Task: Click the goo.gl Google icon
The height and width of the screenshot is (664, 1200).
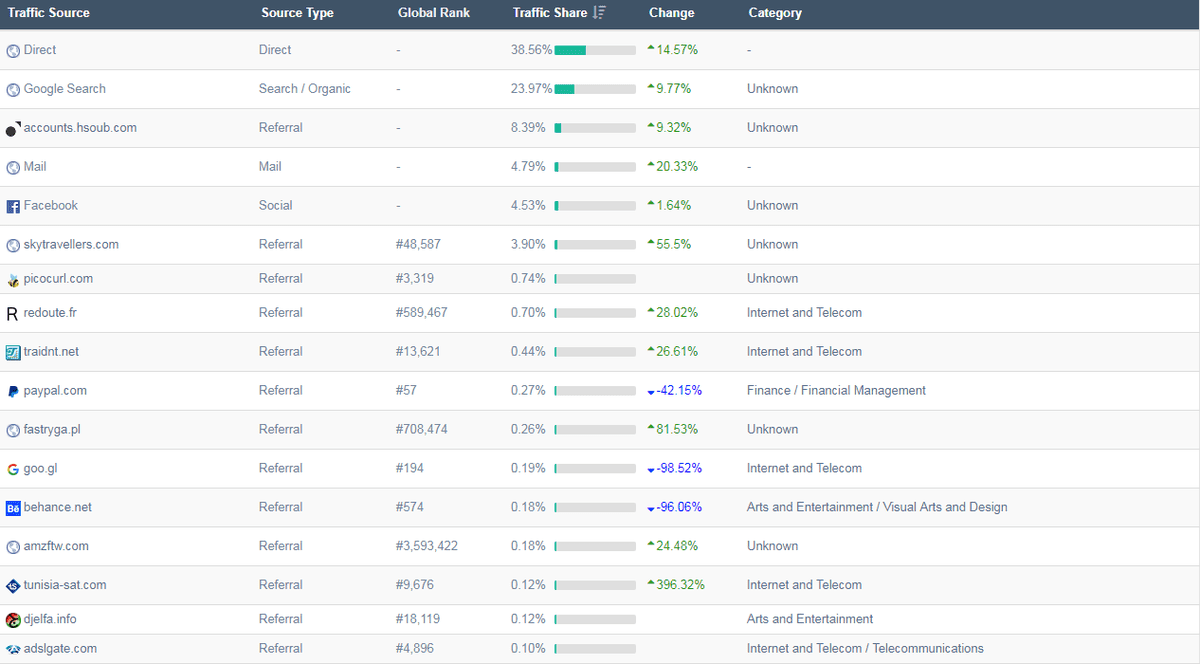Action: (13, 469)
